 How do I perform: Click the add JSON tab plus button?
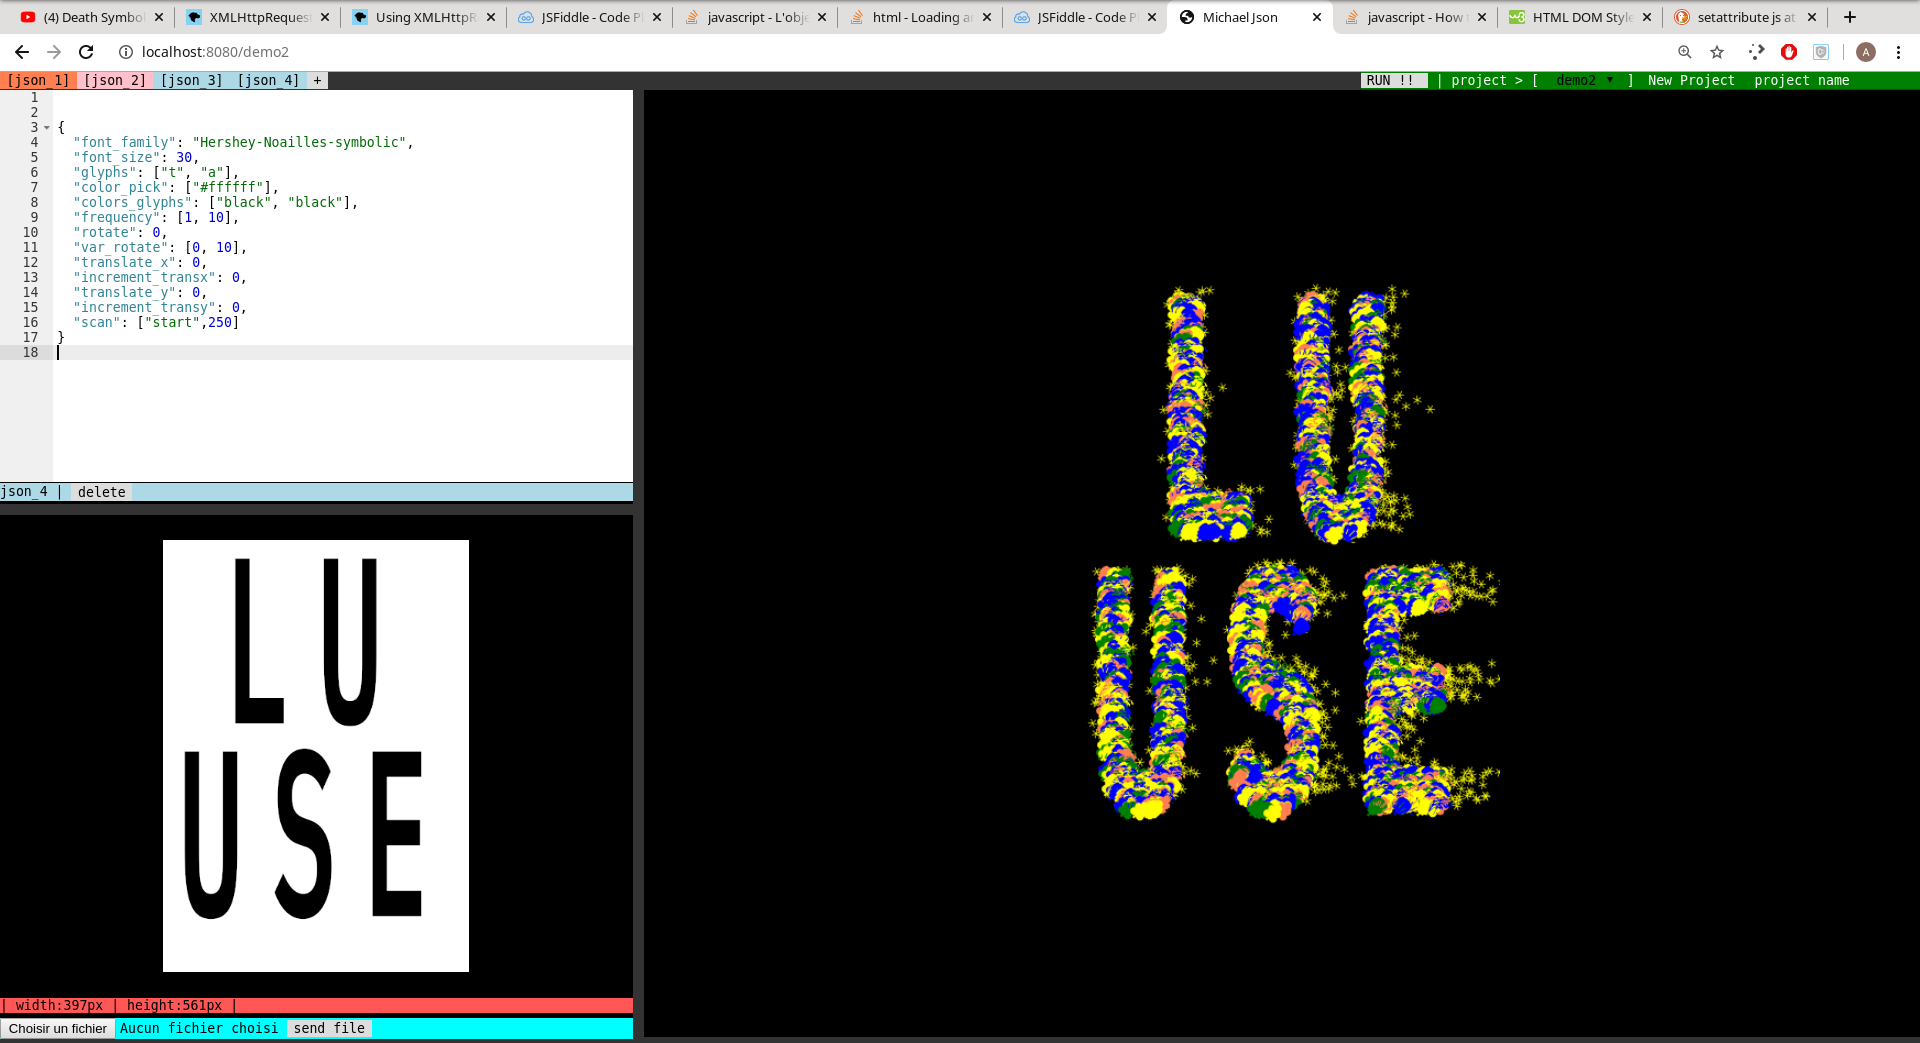click(317, 81)
